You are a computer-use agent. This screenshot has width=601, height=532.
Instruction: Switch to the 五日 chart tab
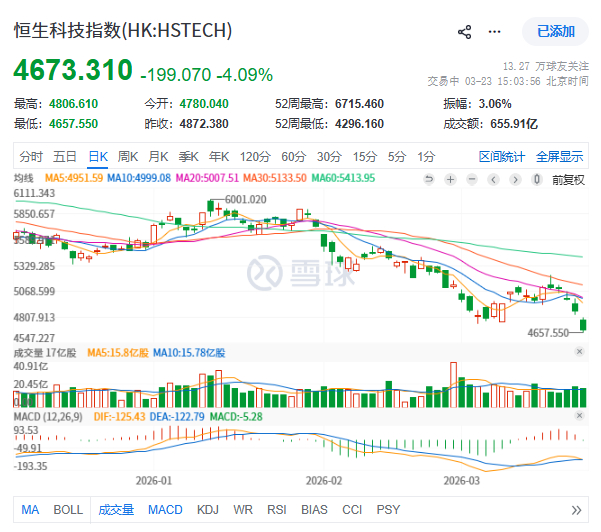[65, 157]
